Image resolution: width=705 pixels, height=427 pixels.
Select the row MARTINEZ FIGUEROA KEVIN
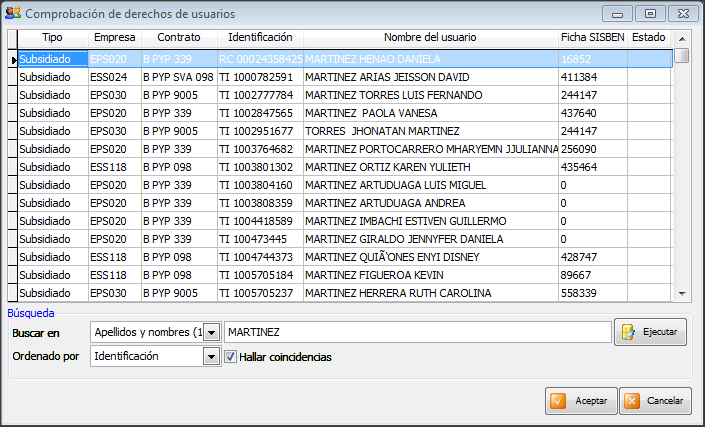pyautogui.click(x=344, y=275)
